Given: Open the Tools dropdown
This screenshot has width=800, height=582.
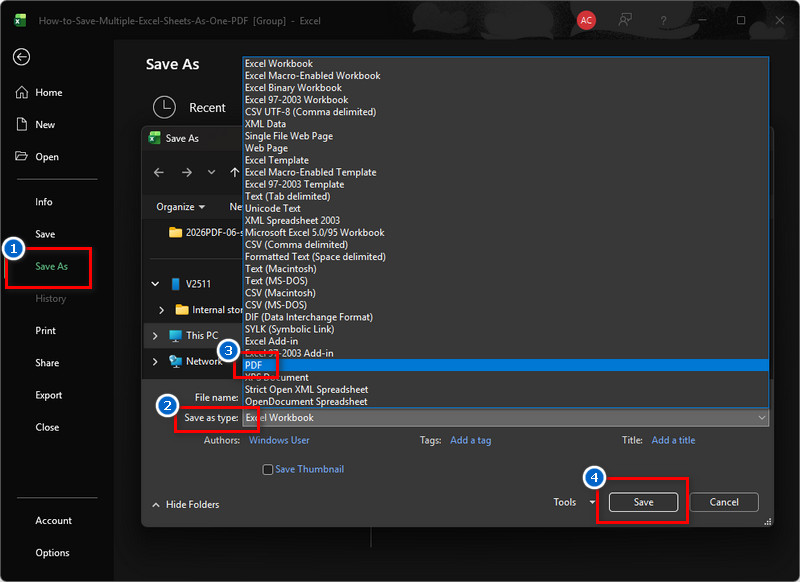Looking at the screenshot, I should pos(574,502).
